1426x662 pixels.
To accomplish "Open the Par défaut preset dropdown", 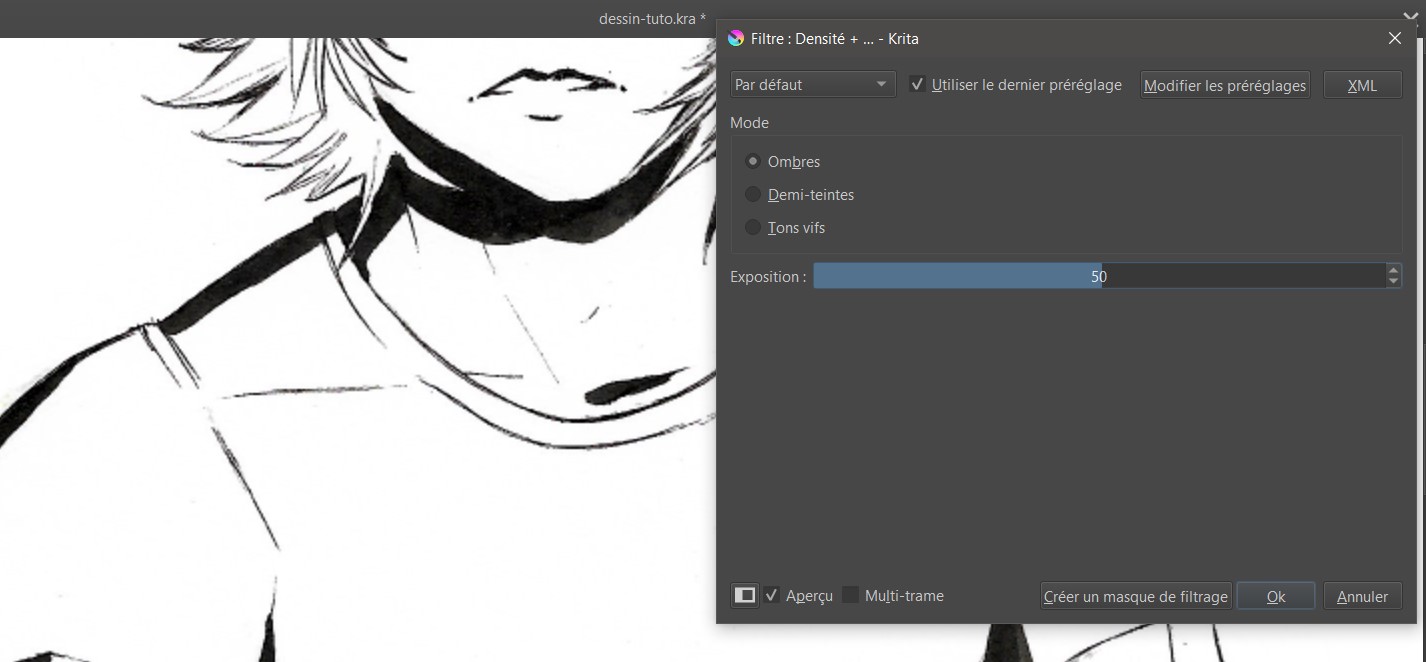I will [812, 85].
